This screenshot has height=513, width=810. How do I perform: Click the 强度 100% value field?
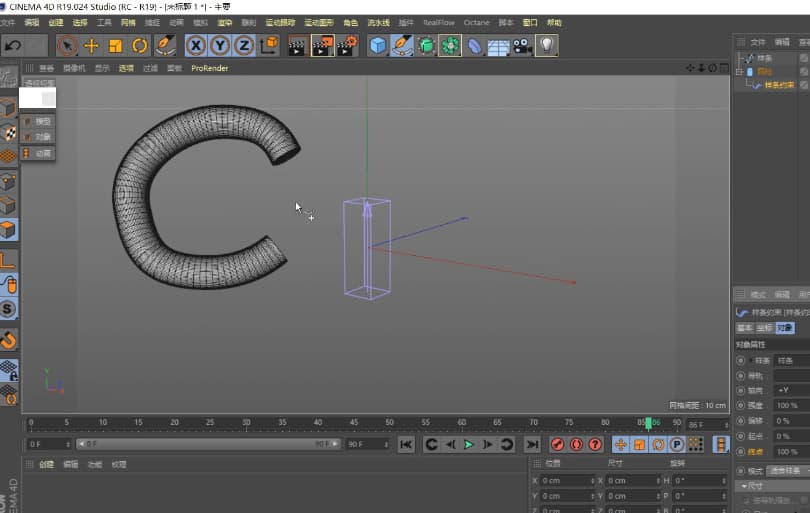[x=790, y=405]
